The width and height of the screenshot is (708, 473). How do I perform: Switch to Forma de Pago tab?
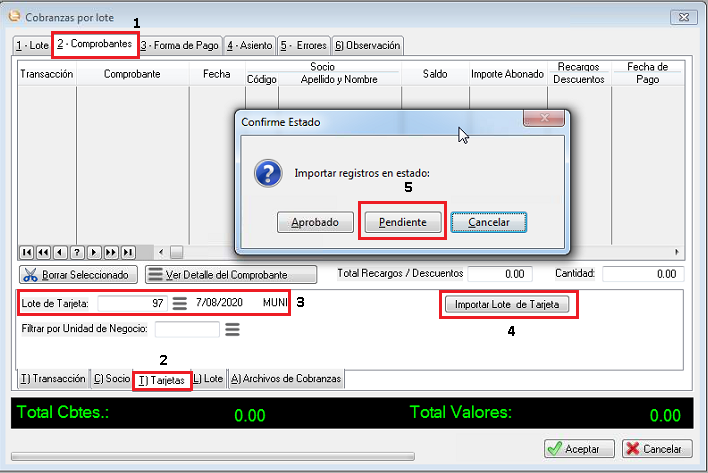point(180,45)
